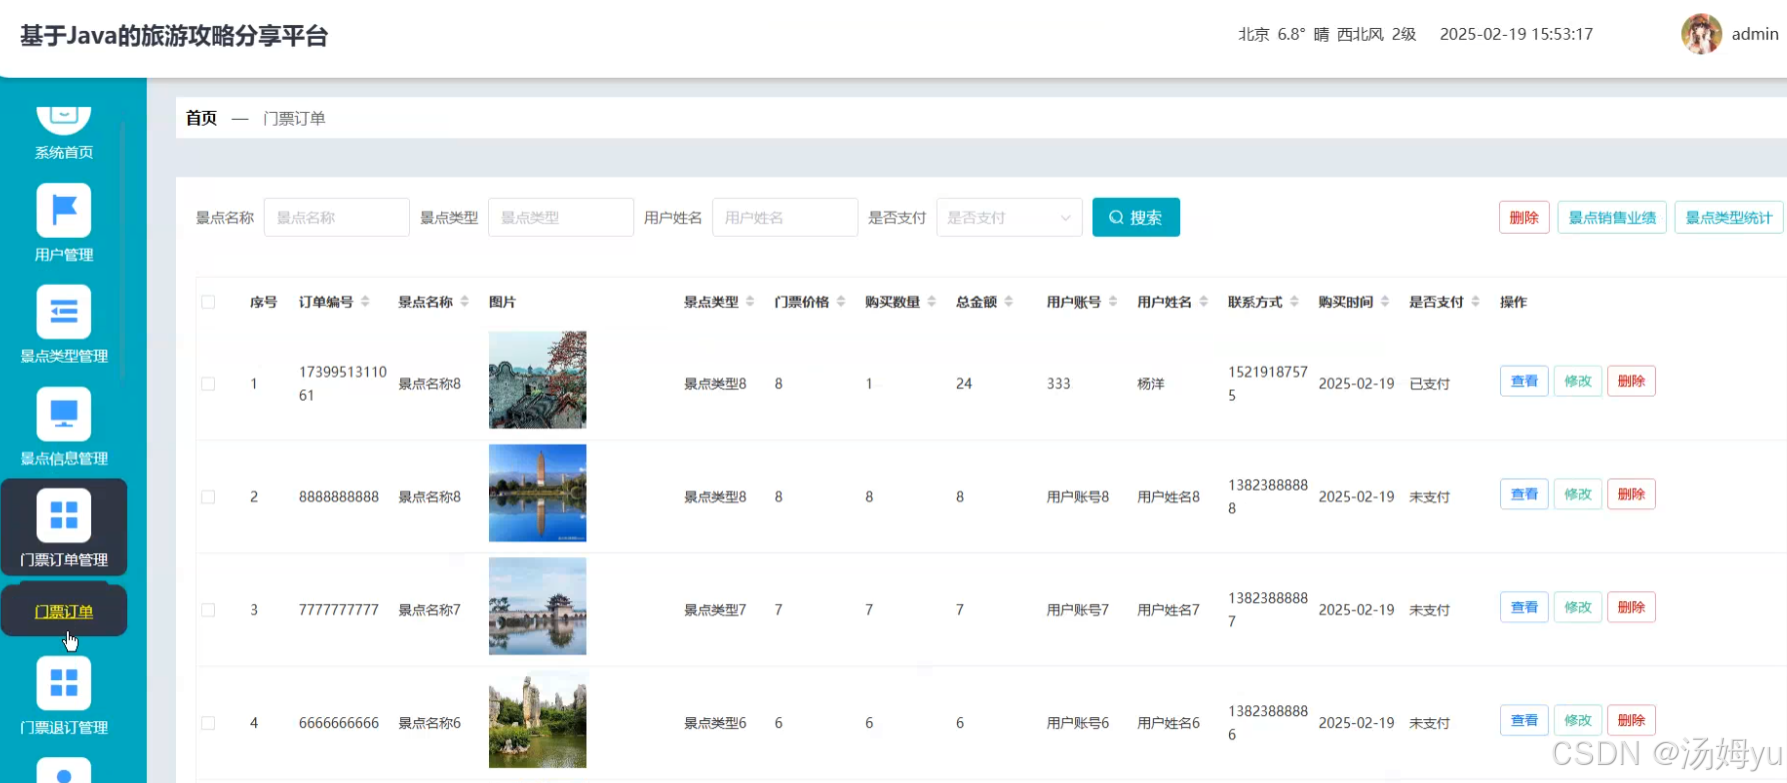Open 景点类型统计 statistics
This screenshot has width=1787, height=783.
point(1729,217)
